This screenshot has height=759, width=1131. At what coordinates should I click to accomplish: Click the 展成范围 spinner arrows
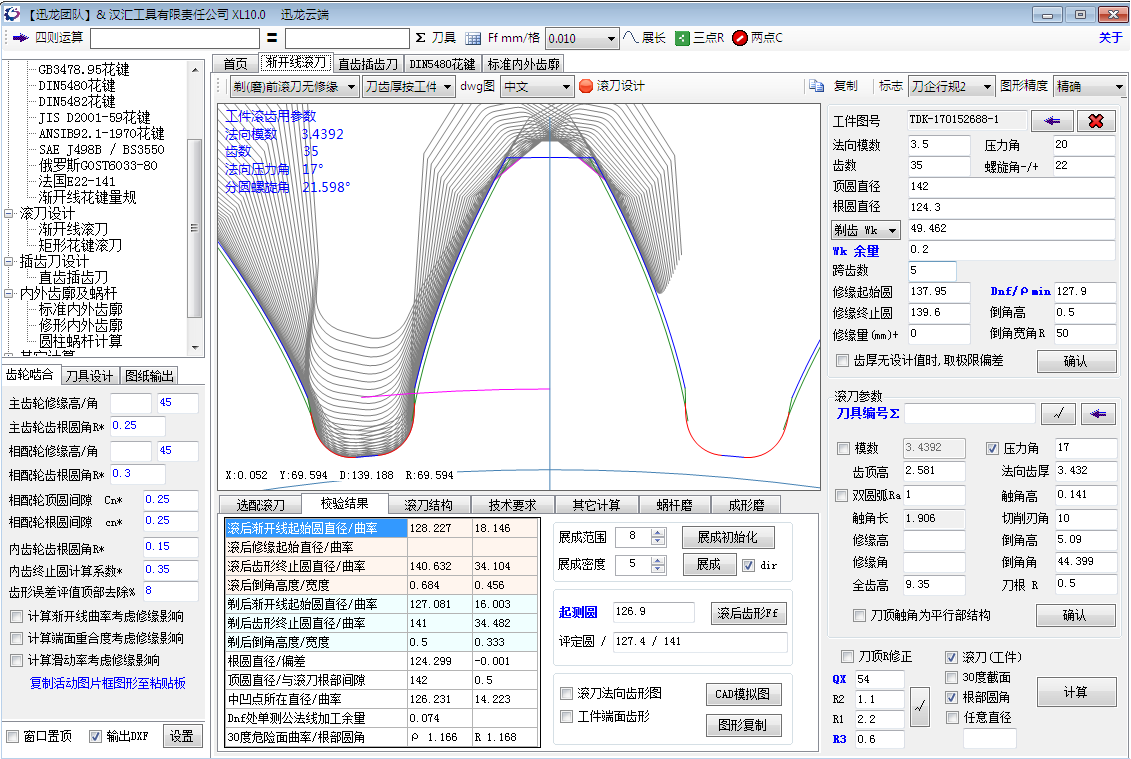658,538
